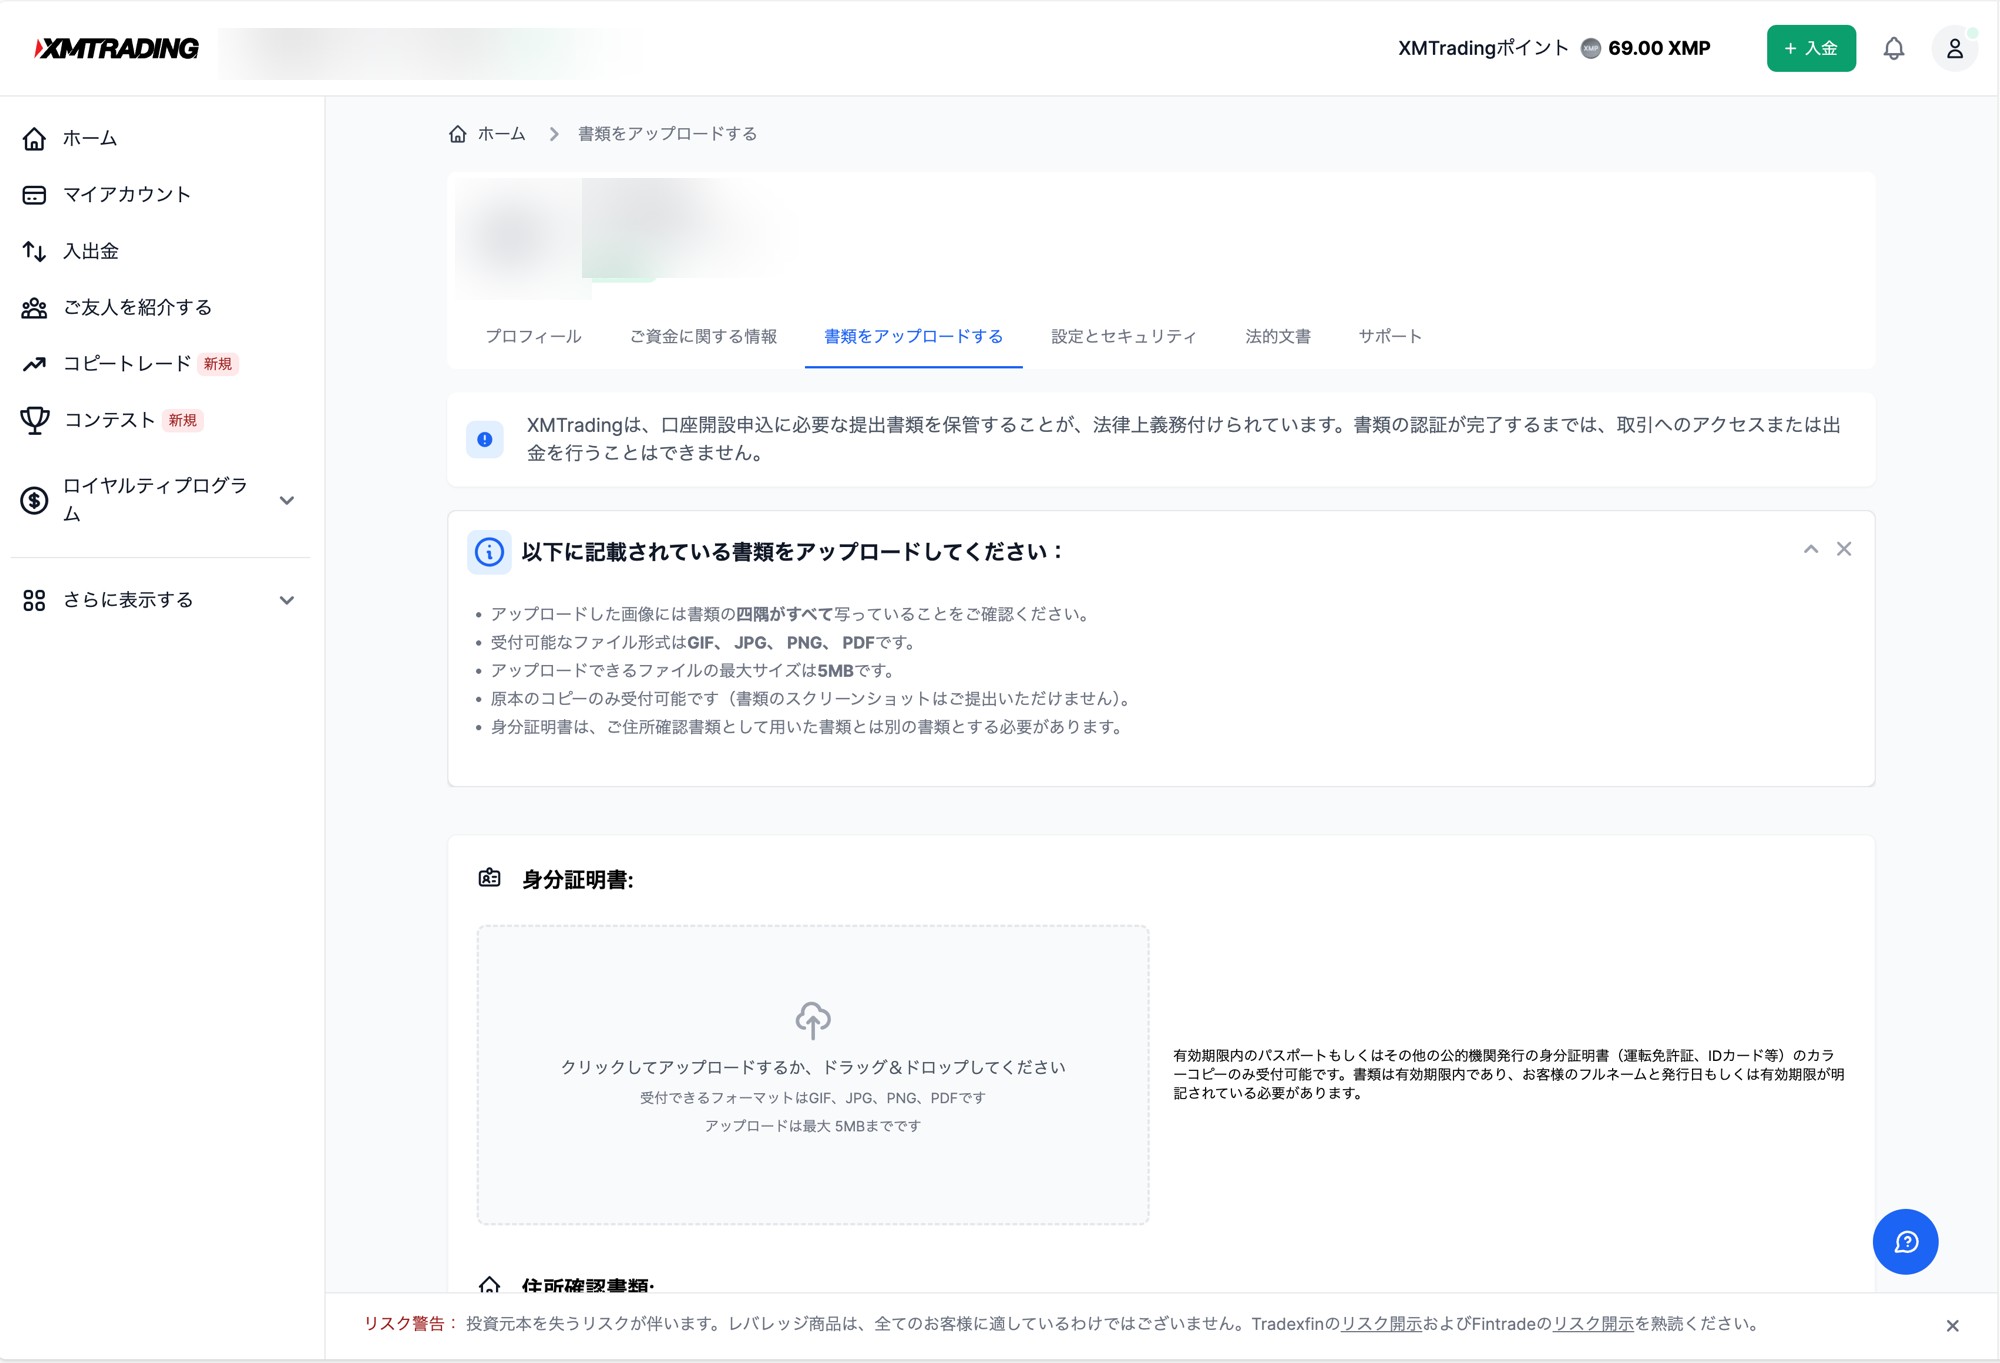Click the loyalty program dollar icon
The height and width of the screenshot is (1363, 2000).
34,500
